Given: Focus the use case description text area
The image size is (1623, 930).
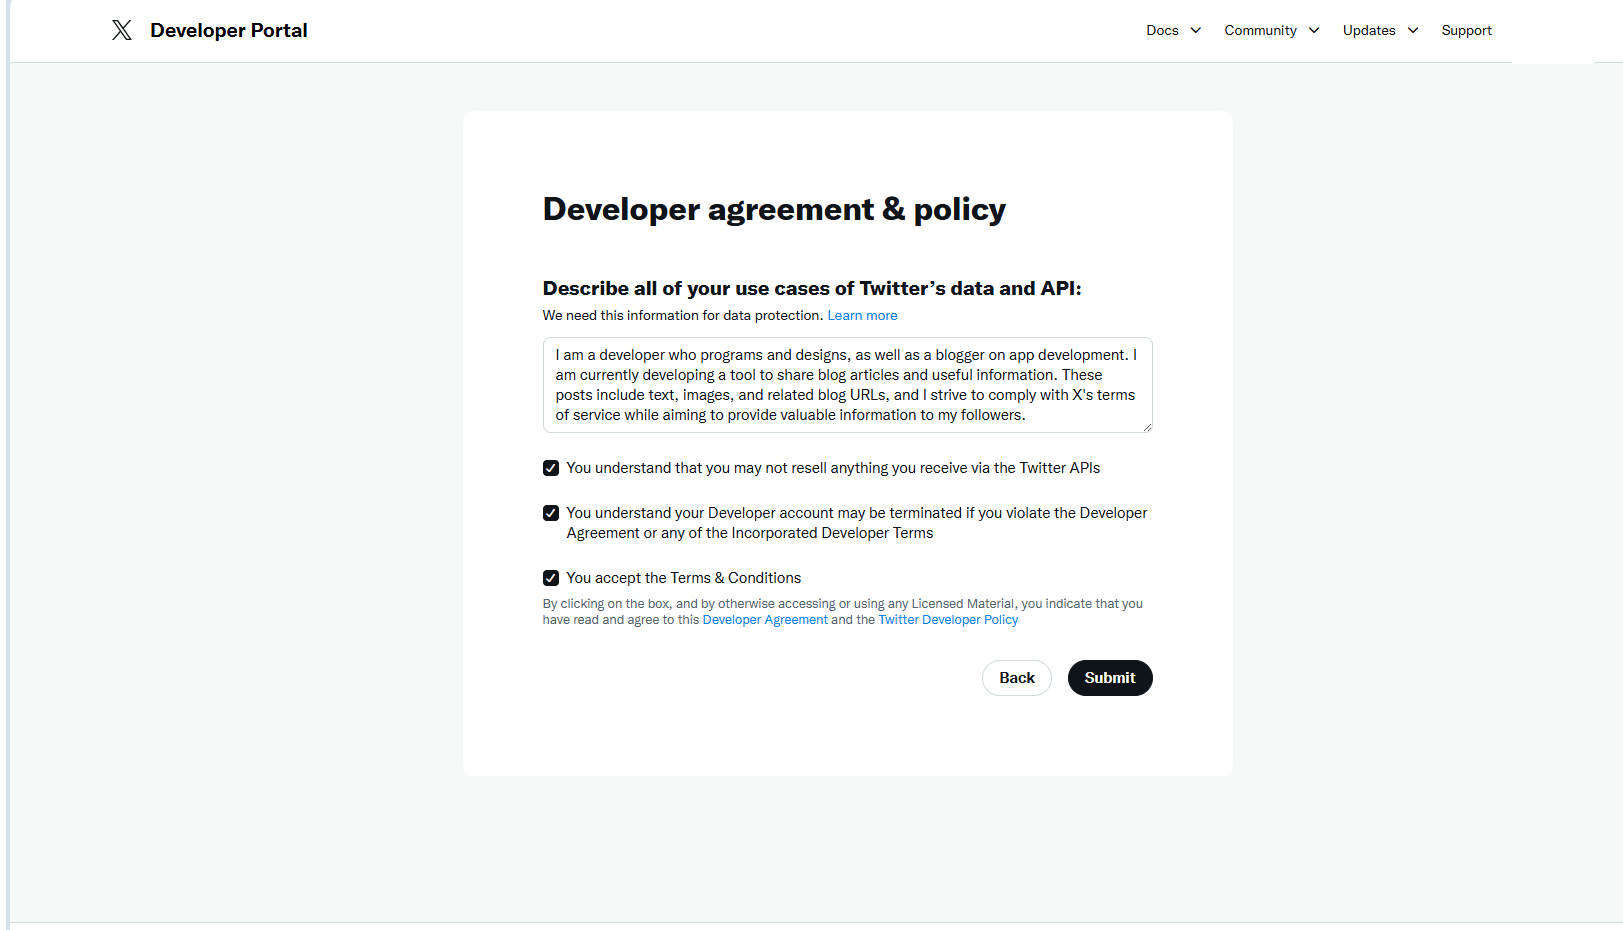Looking at the screenshot, I should click(x=847, y=385).
